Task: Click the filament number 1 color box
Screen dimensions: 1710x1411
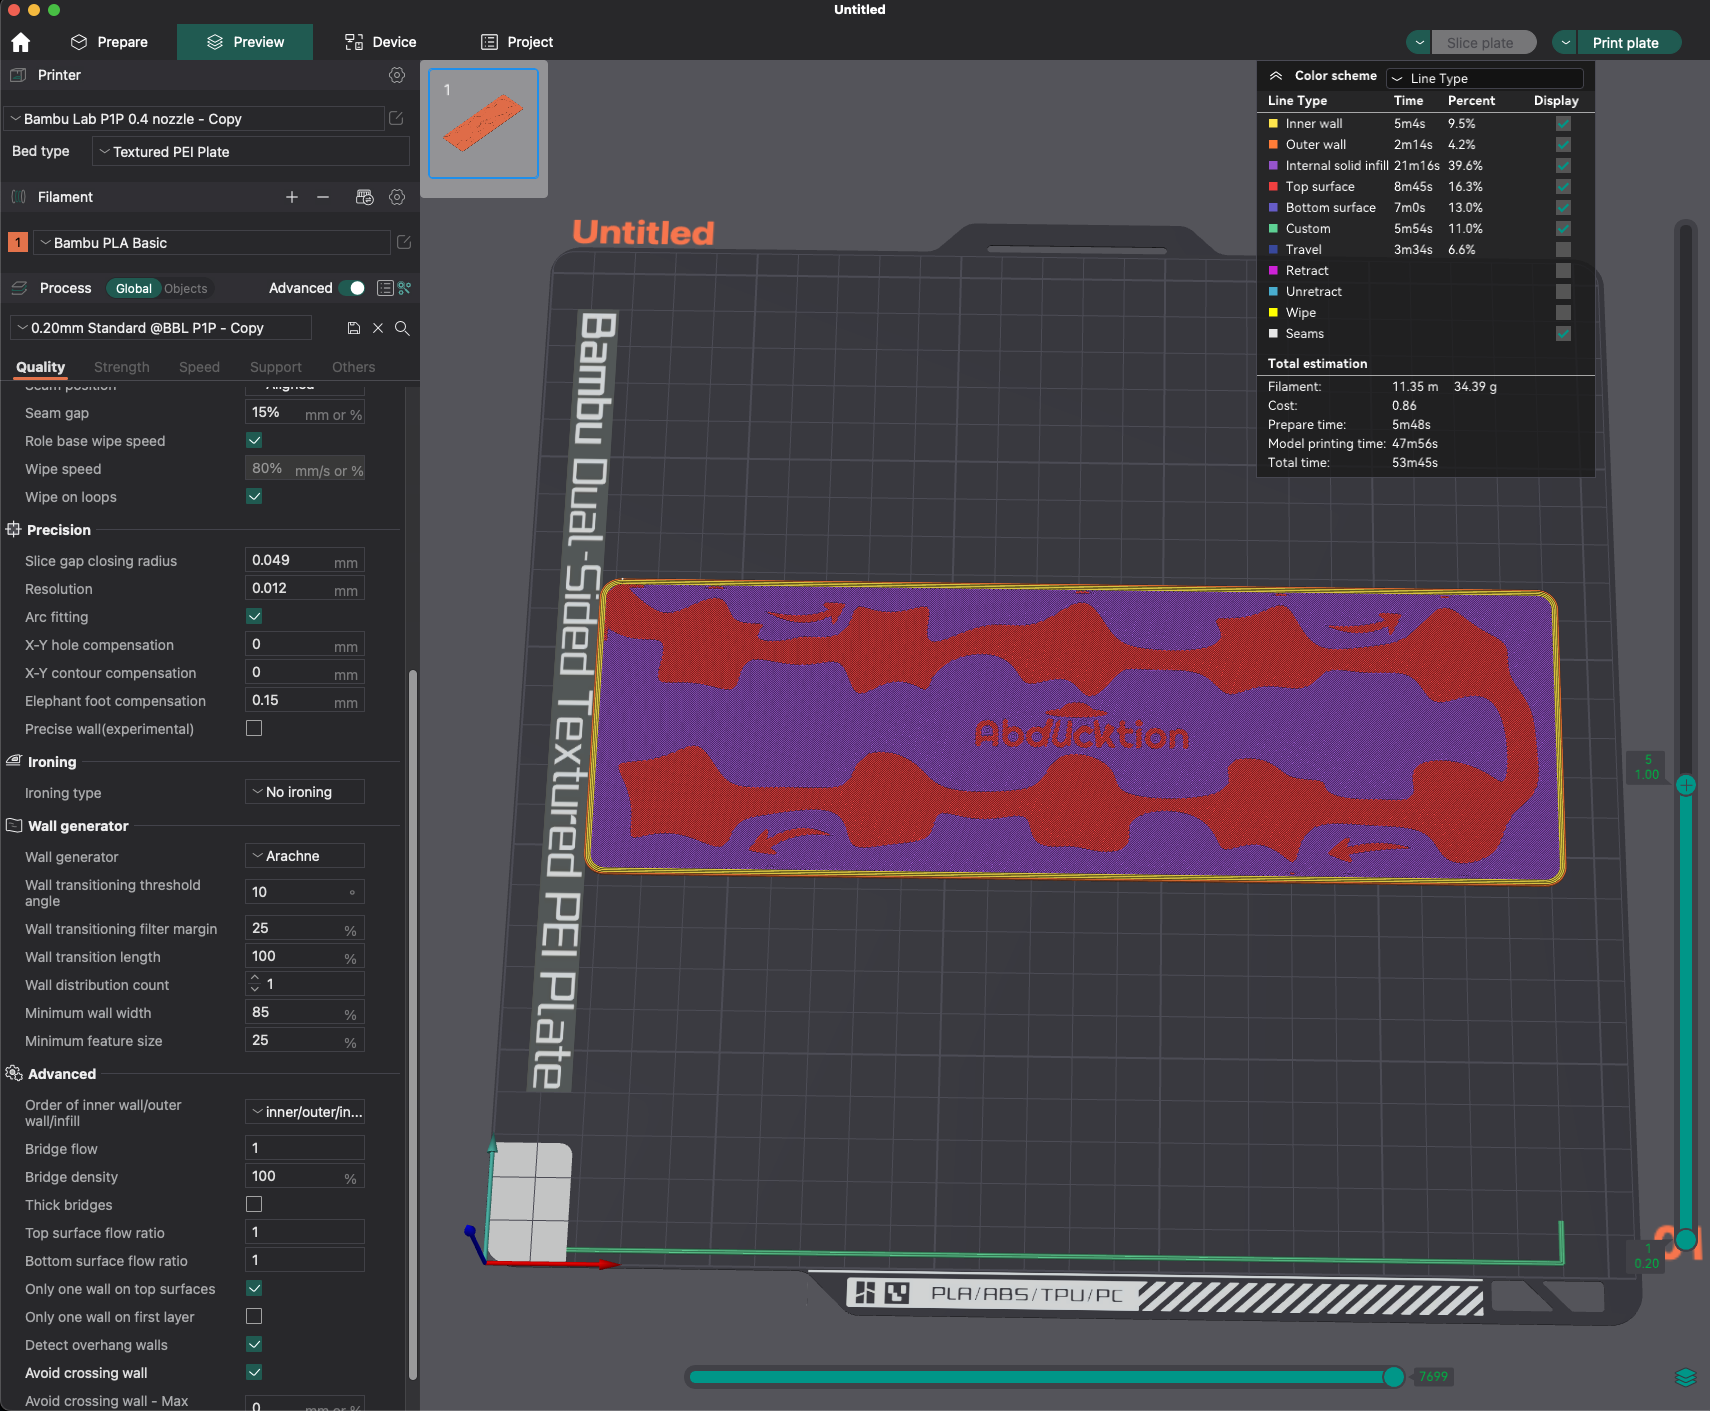Action: click(x=18, y=242)
